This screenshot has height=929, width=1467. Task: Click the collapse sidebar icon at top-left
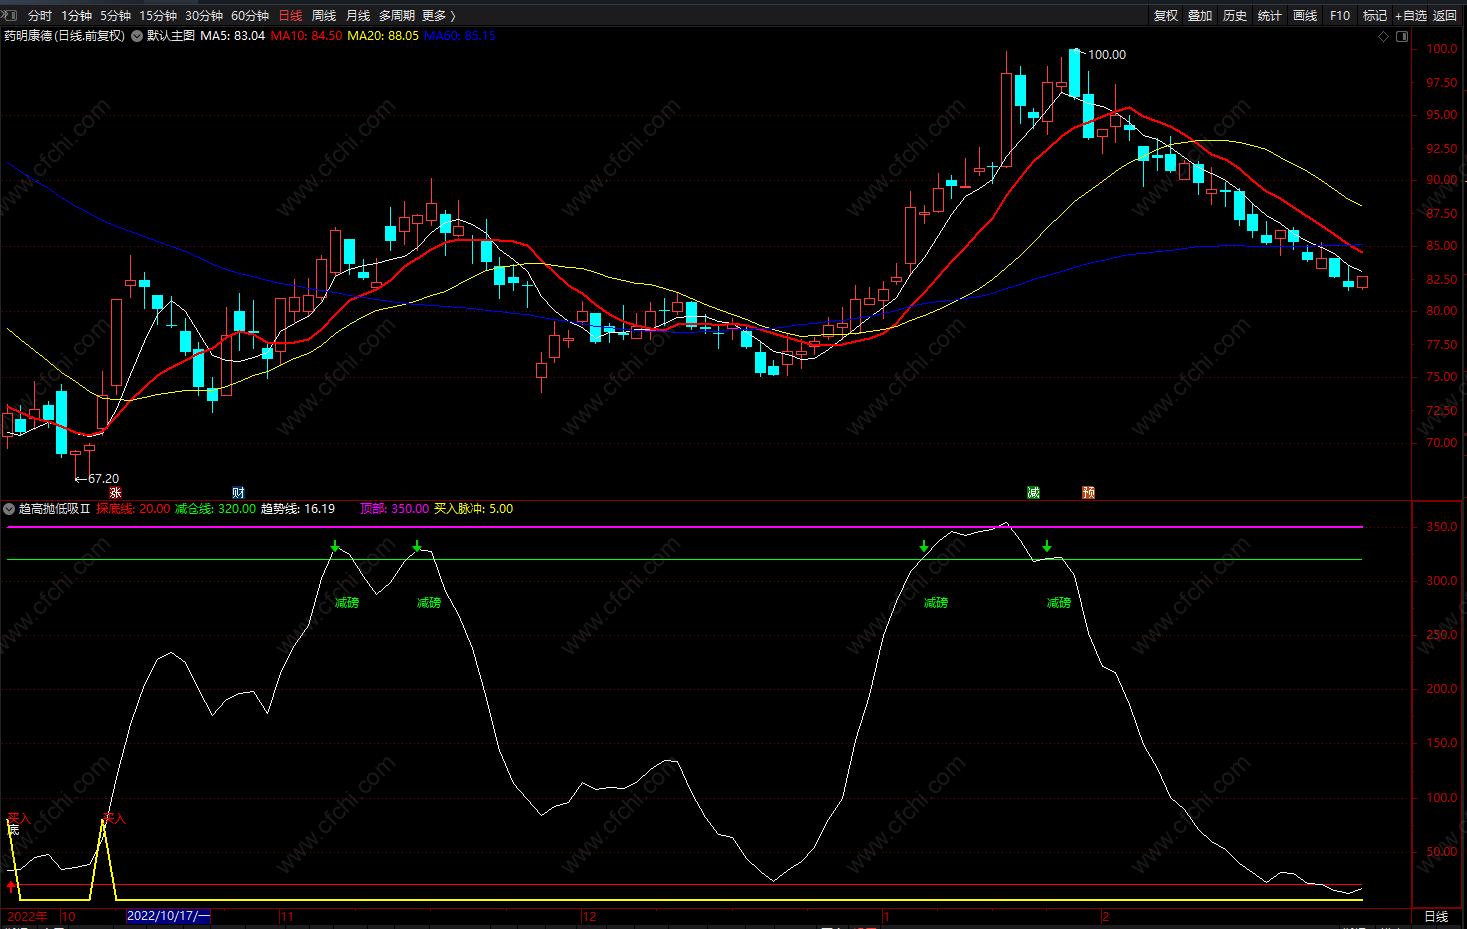(x=10, y=15)
